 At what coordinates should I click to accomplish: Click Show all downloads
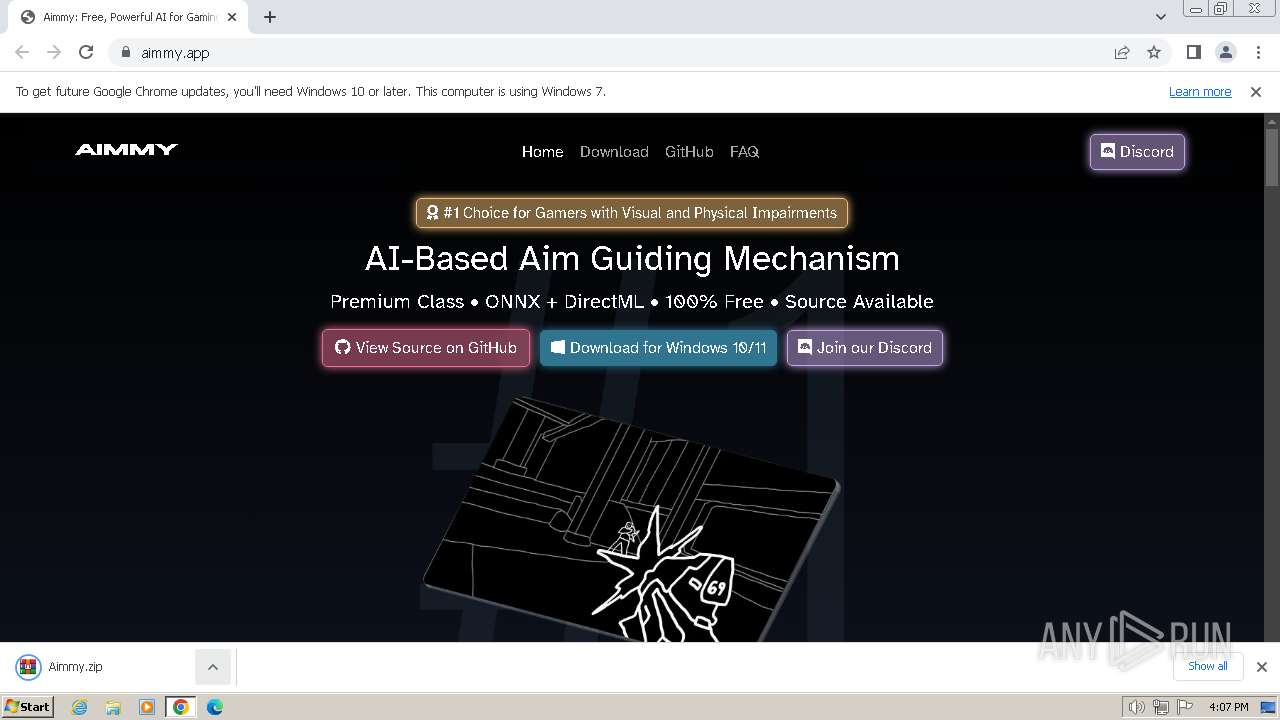1208,667
